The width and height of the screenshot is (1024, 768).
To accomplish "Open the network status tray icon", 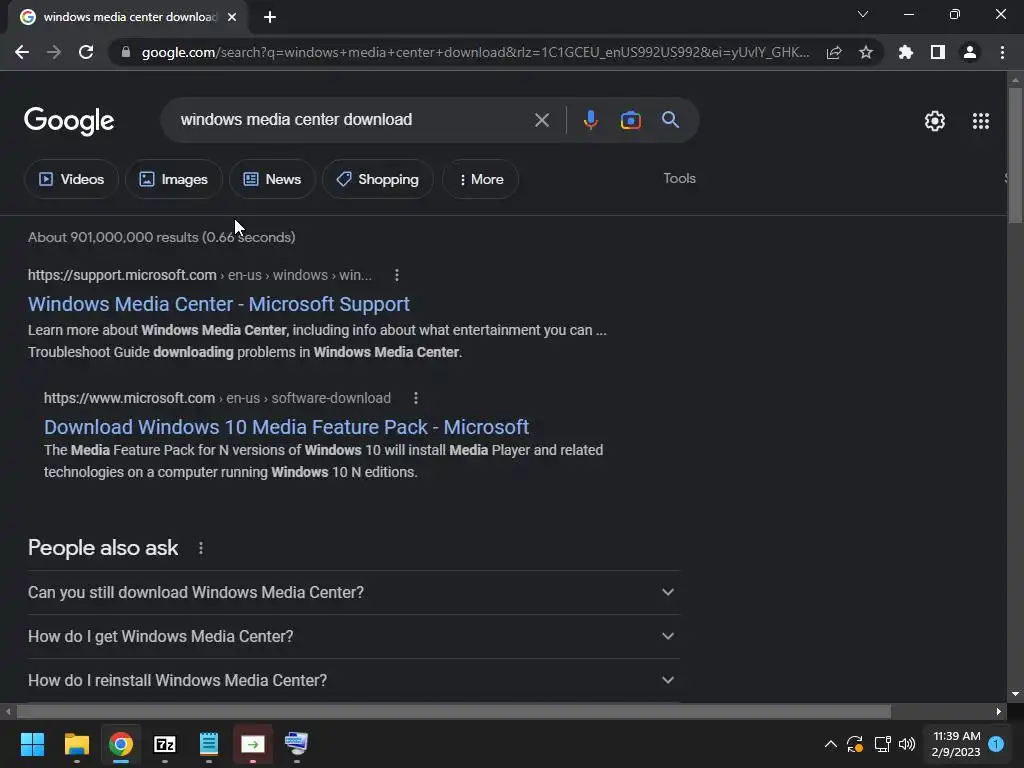I will pos(882,744).
